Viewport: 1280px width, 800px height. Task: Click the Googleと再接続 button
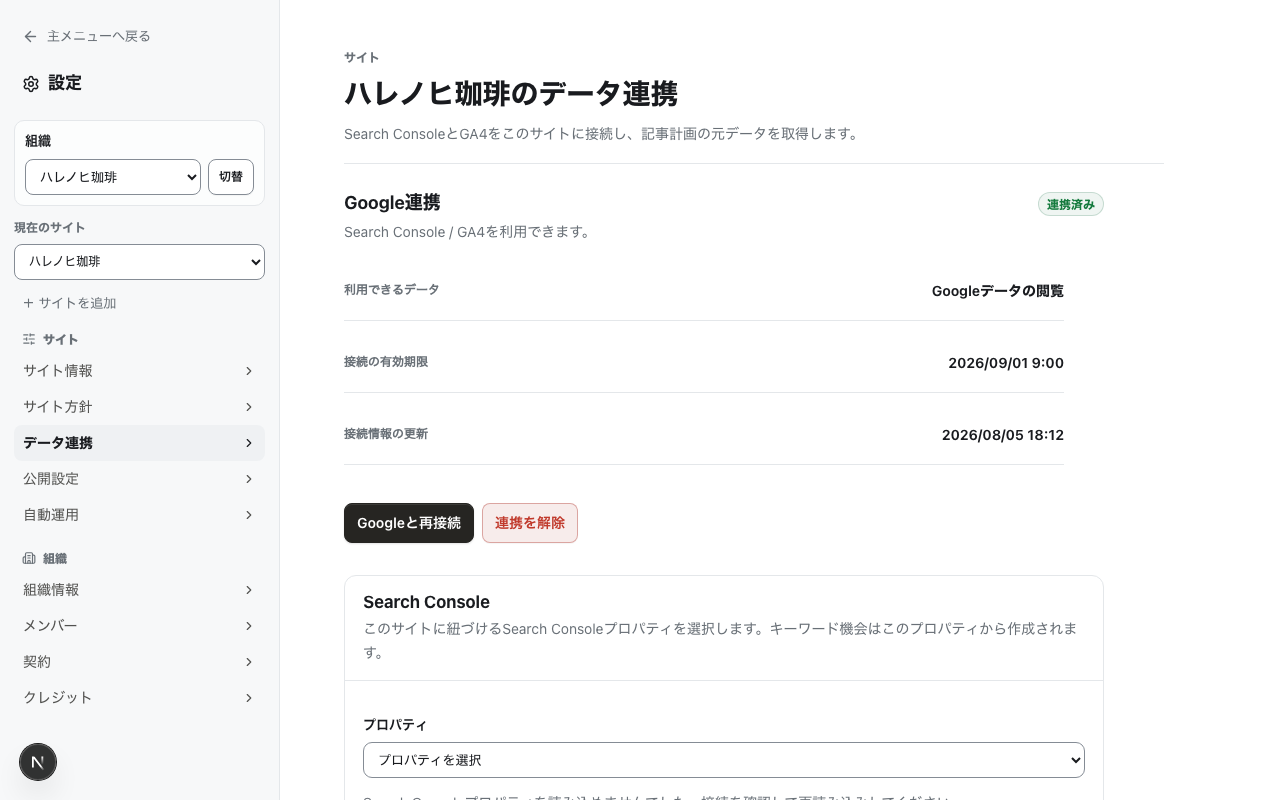point(409,523)
